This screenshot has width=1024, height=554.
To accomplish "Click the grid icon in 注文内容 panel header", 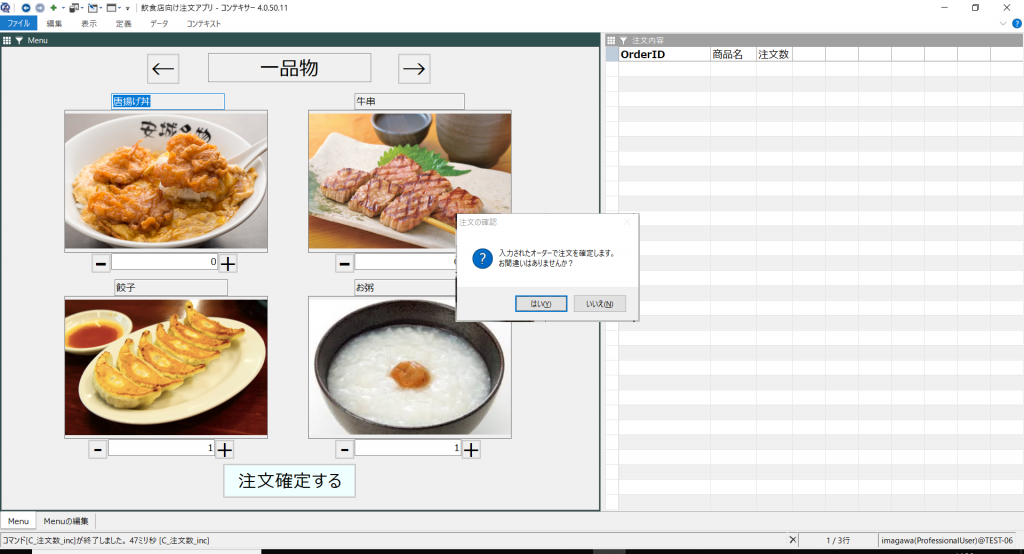I will [611, 40].
